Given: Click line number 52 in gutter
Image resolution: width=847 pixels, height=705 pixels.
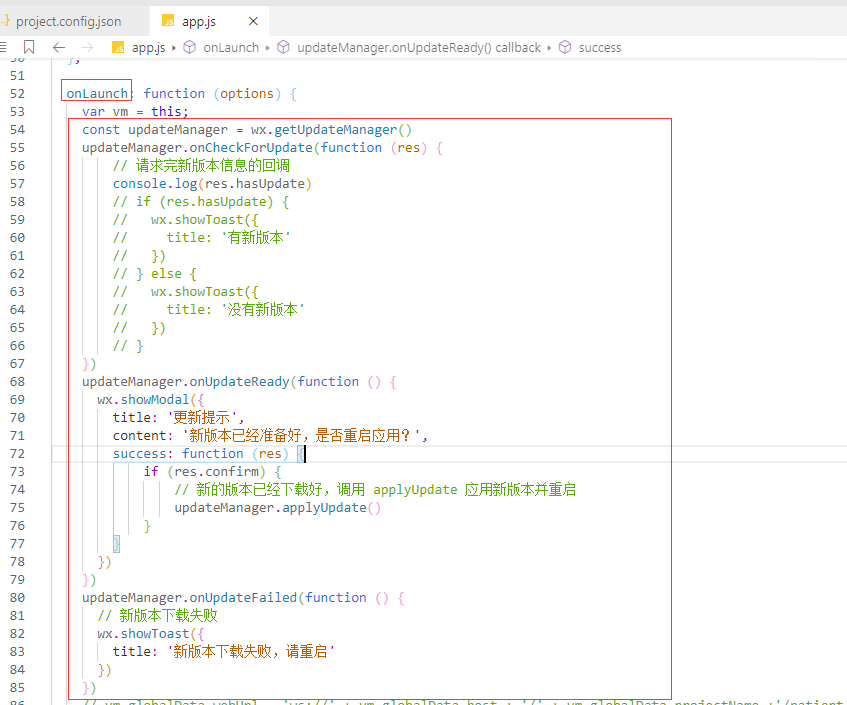Looking at the screenshot, I should 17,93.
